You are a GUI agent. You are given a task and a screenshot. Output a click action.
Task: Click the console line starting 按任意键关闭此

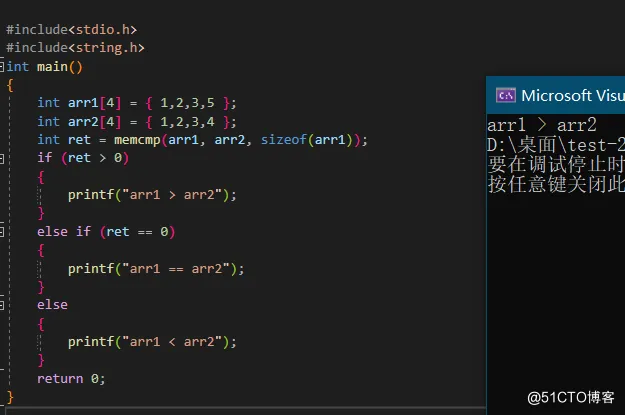(556, 184)
